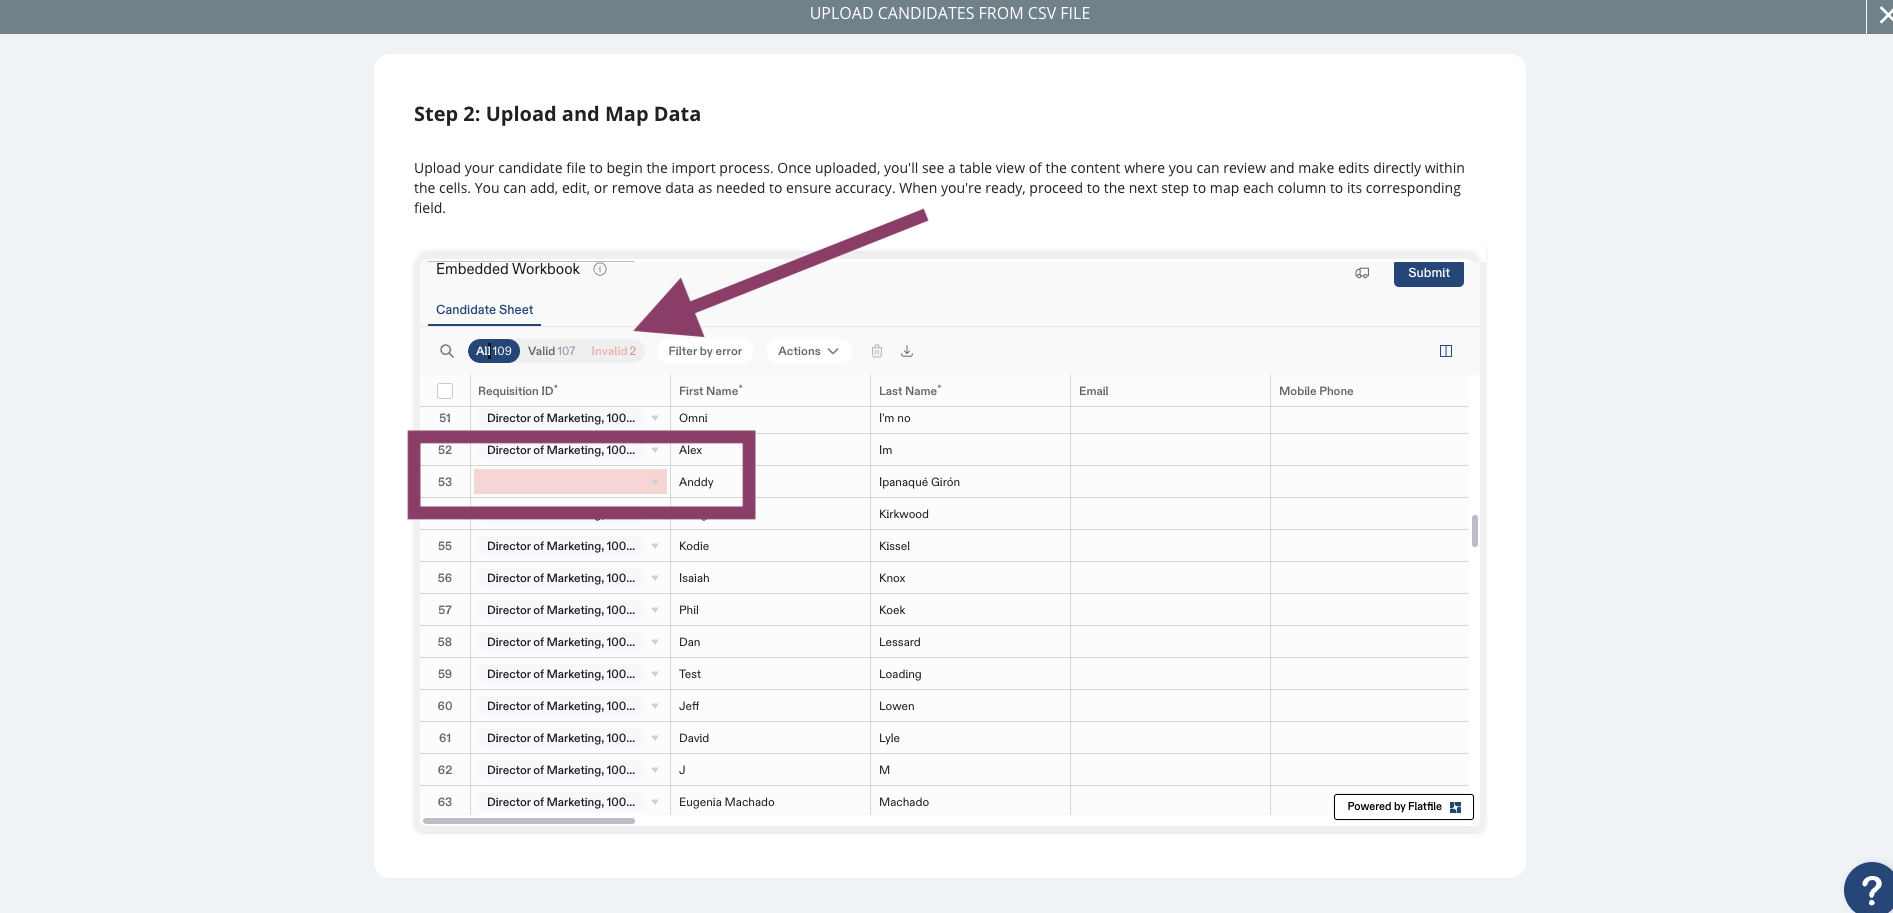Select the First Name cell 'Test'
The image size is (1893, 913).
770,674
